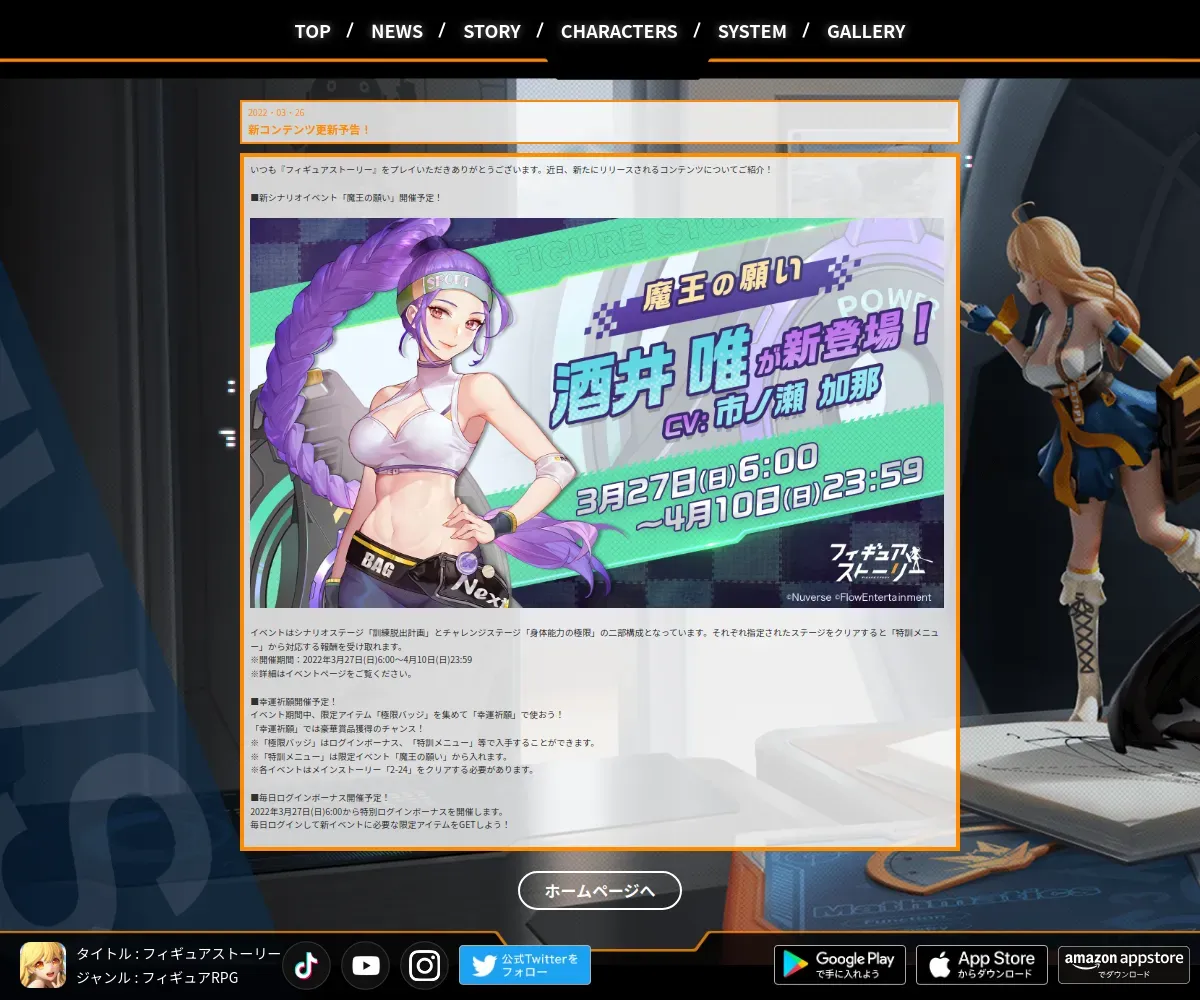Tap the game app icon in footer

[x=43, y=965]
